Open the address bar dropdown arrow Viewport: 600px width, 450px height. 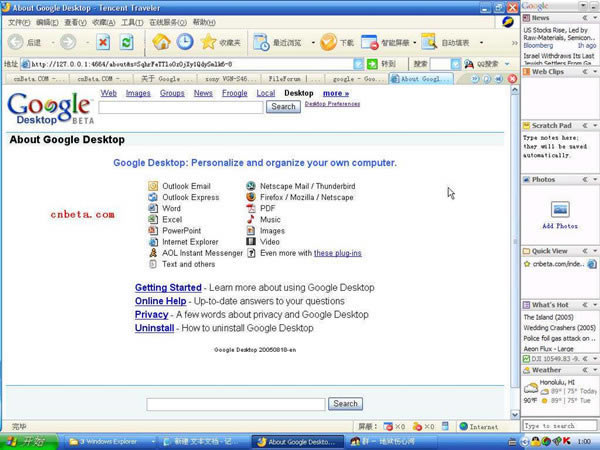358,64
